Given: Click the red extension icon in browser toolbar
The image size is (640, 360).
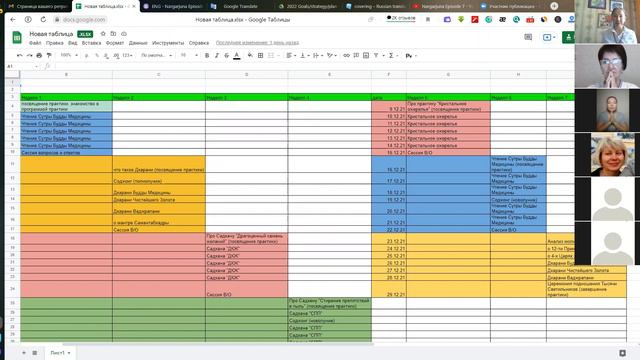Looking at the screenshot, I should 475,19.
